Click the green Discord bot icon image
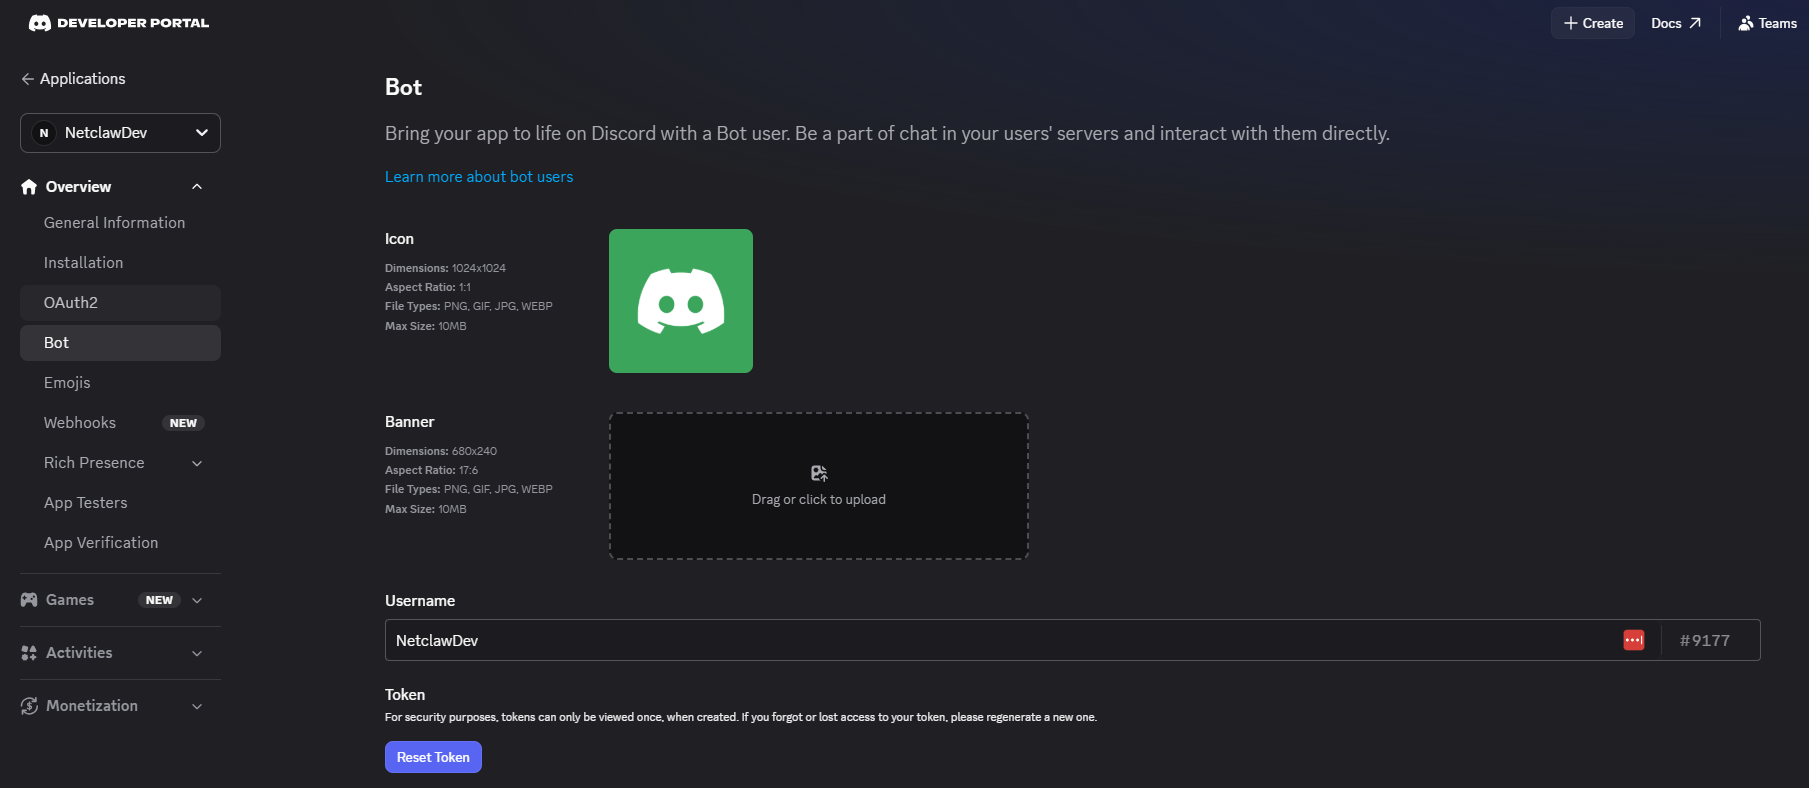Screen dimensions: 1809x788 681,301
